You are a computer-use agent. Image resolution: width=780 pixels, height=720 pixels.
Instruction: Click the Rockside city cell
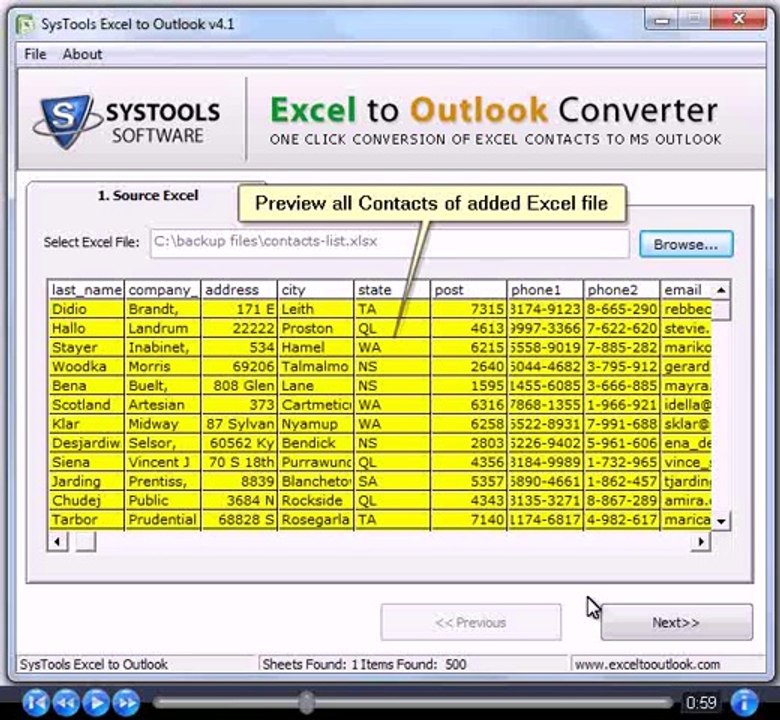pyautogui.click(x=316, y=501)
